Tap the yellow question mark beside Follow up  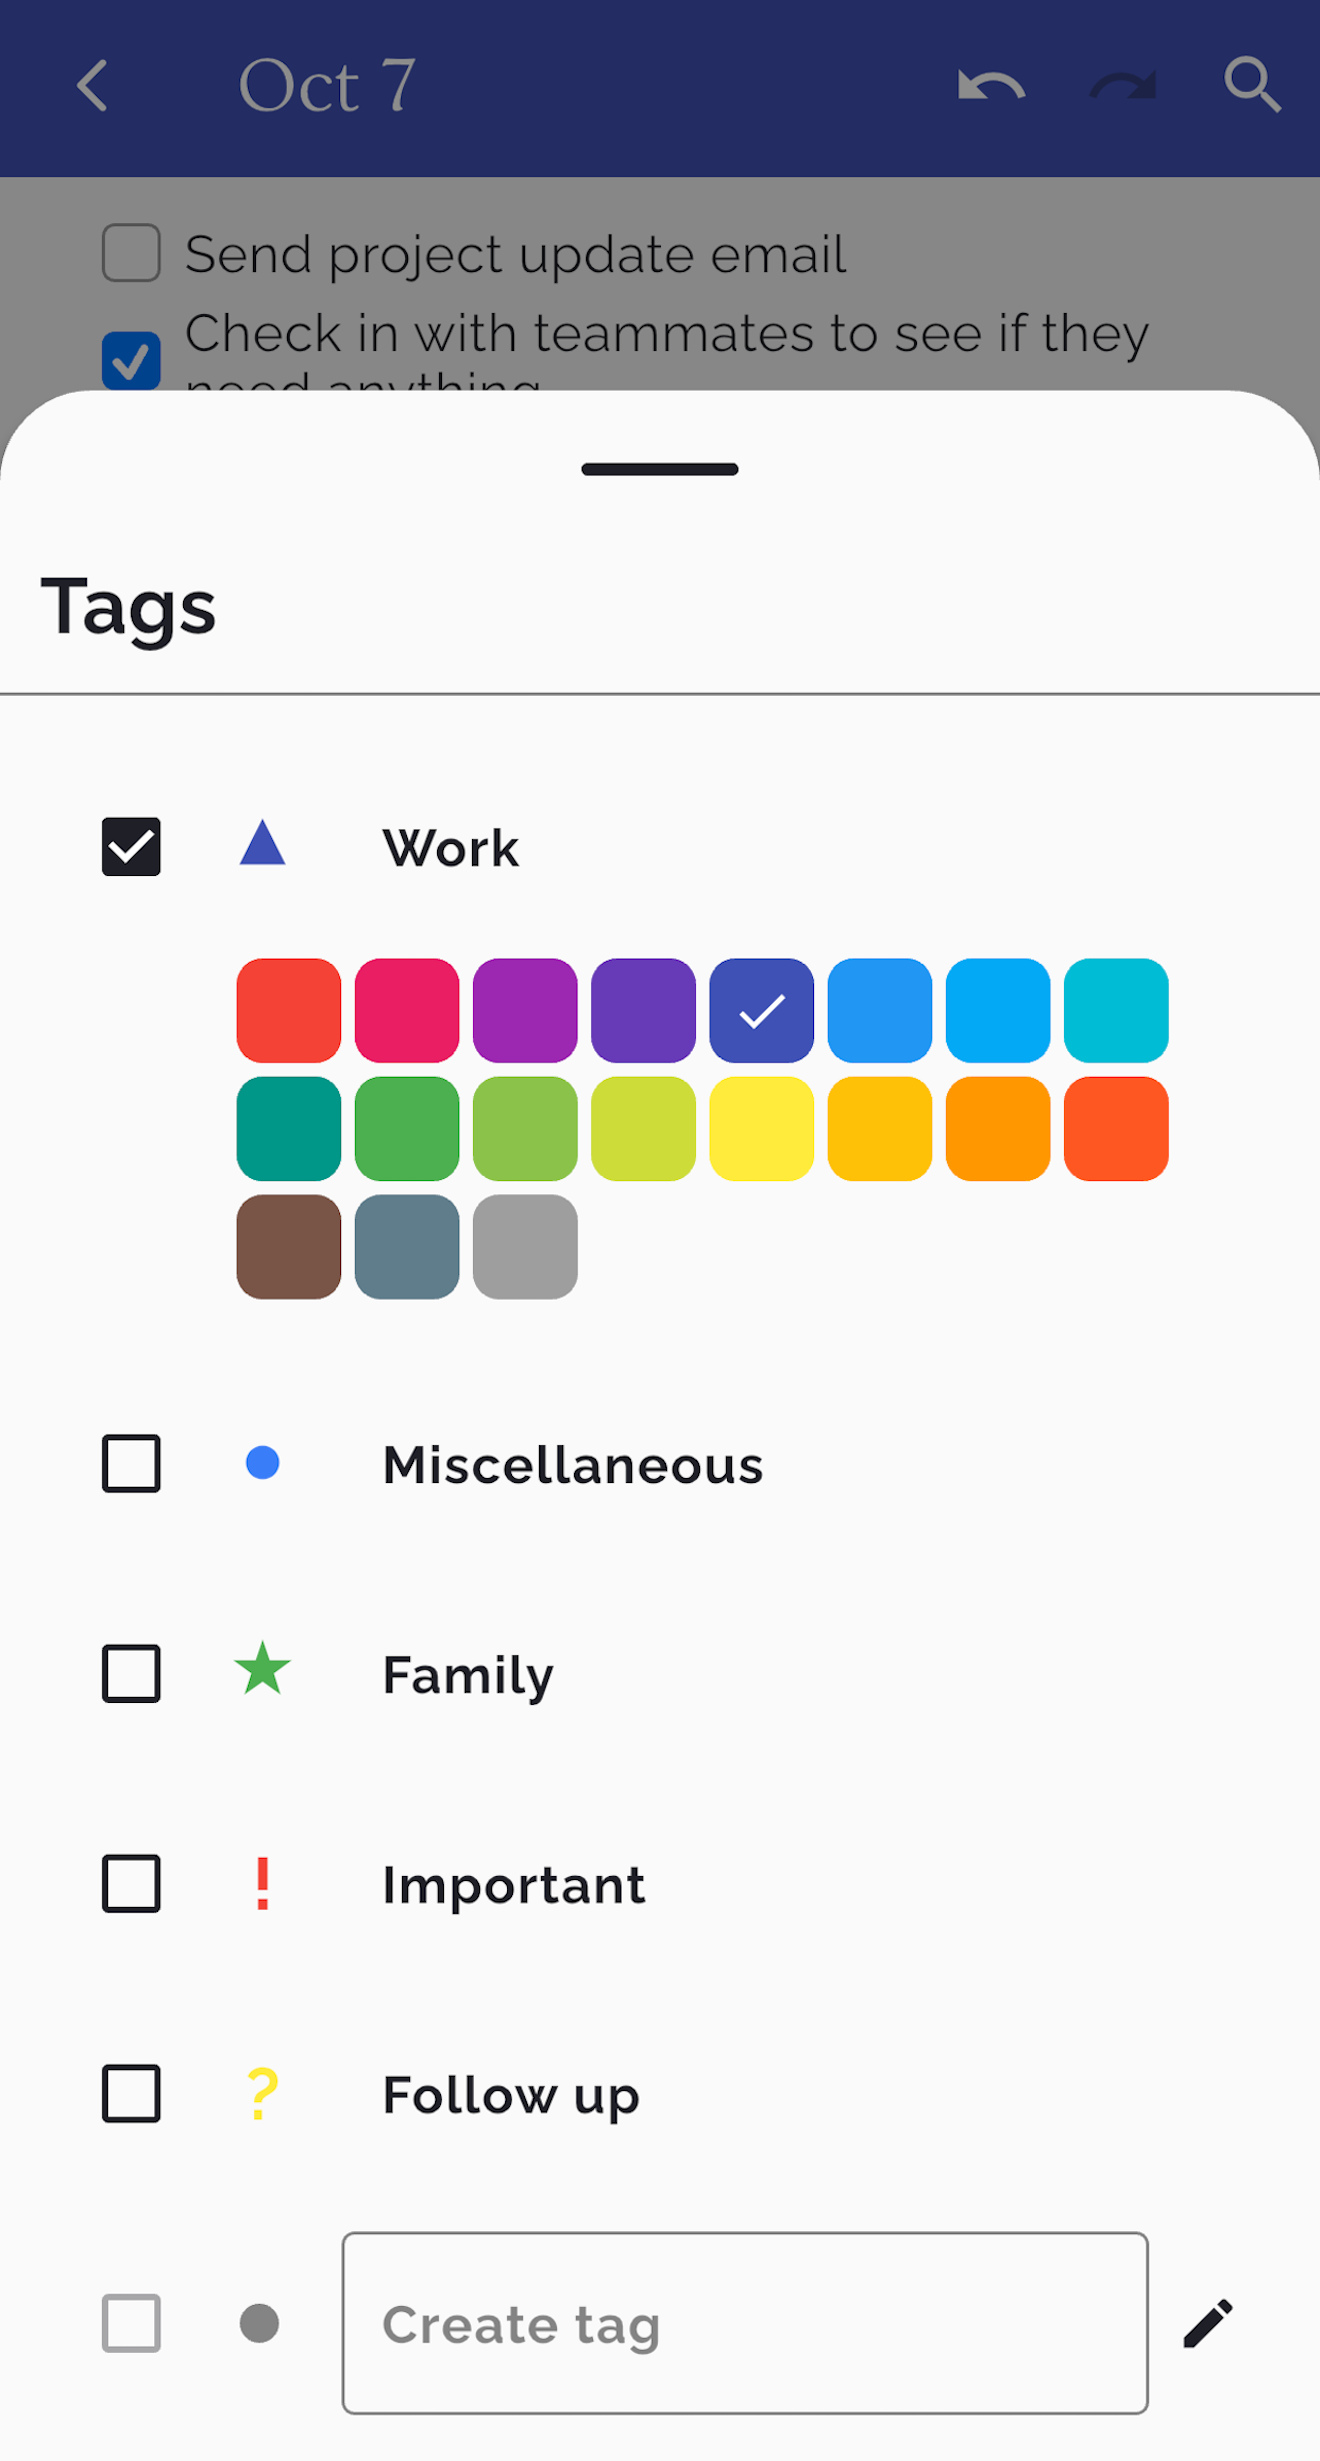point(262,2093)
